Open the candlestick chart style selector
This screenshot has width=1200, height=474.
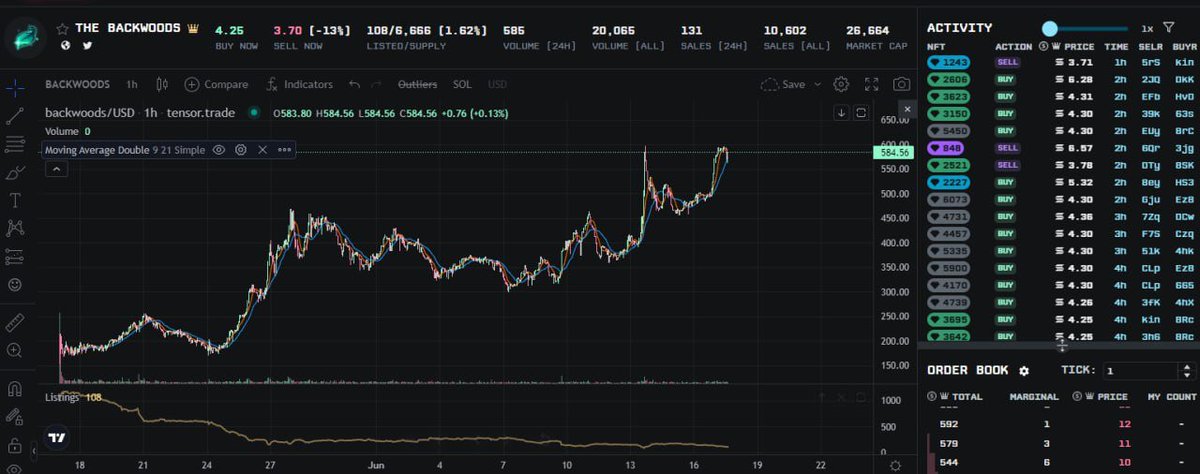tap(164, 85)
